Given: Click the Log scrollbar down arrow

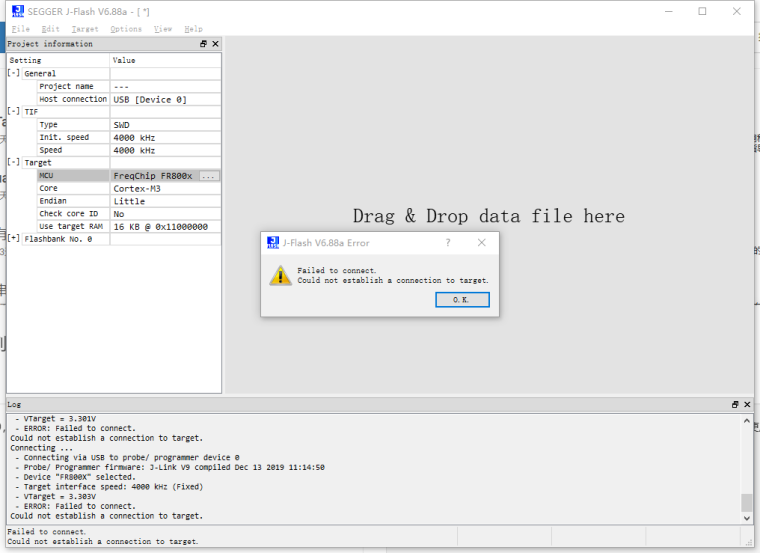Looking at the screenshot, I should point(746,518).
